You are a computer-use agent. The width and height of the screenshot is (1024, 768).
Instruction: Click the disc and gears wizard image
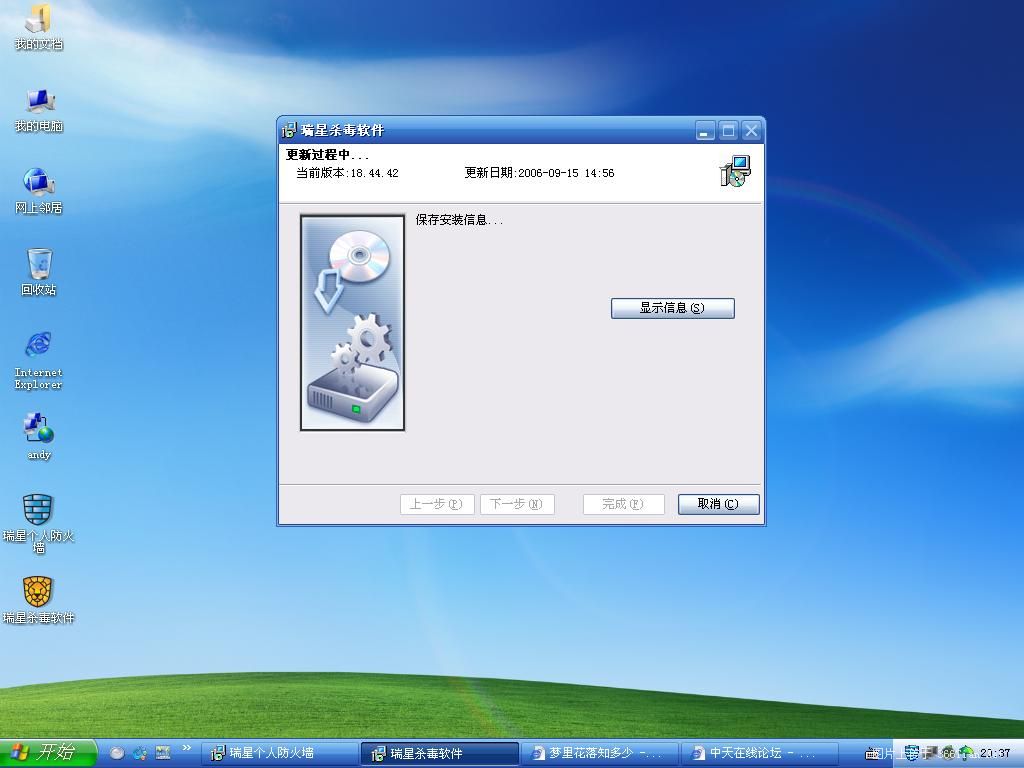click(x=353, y=323)
